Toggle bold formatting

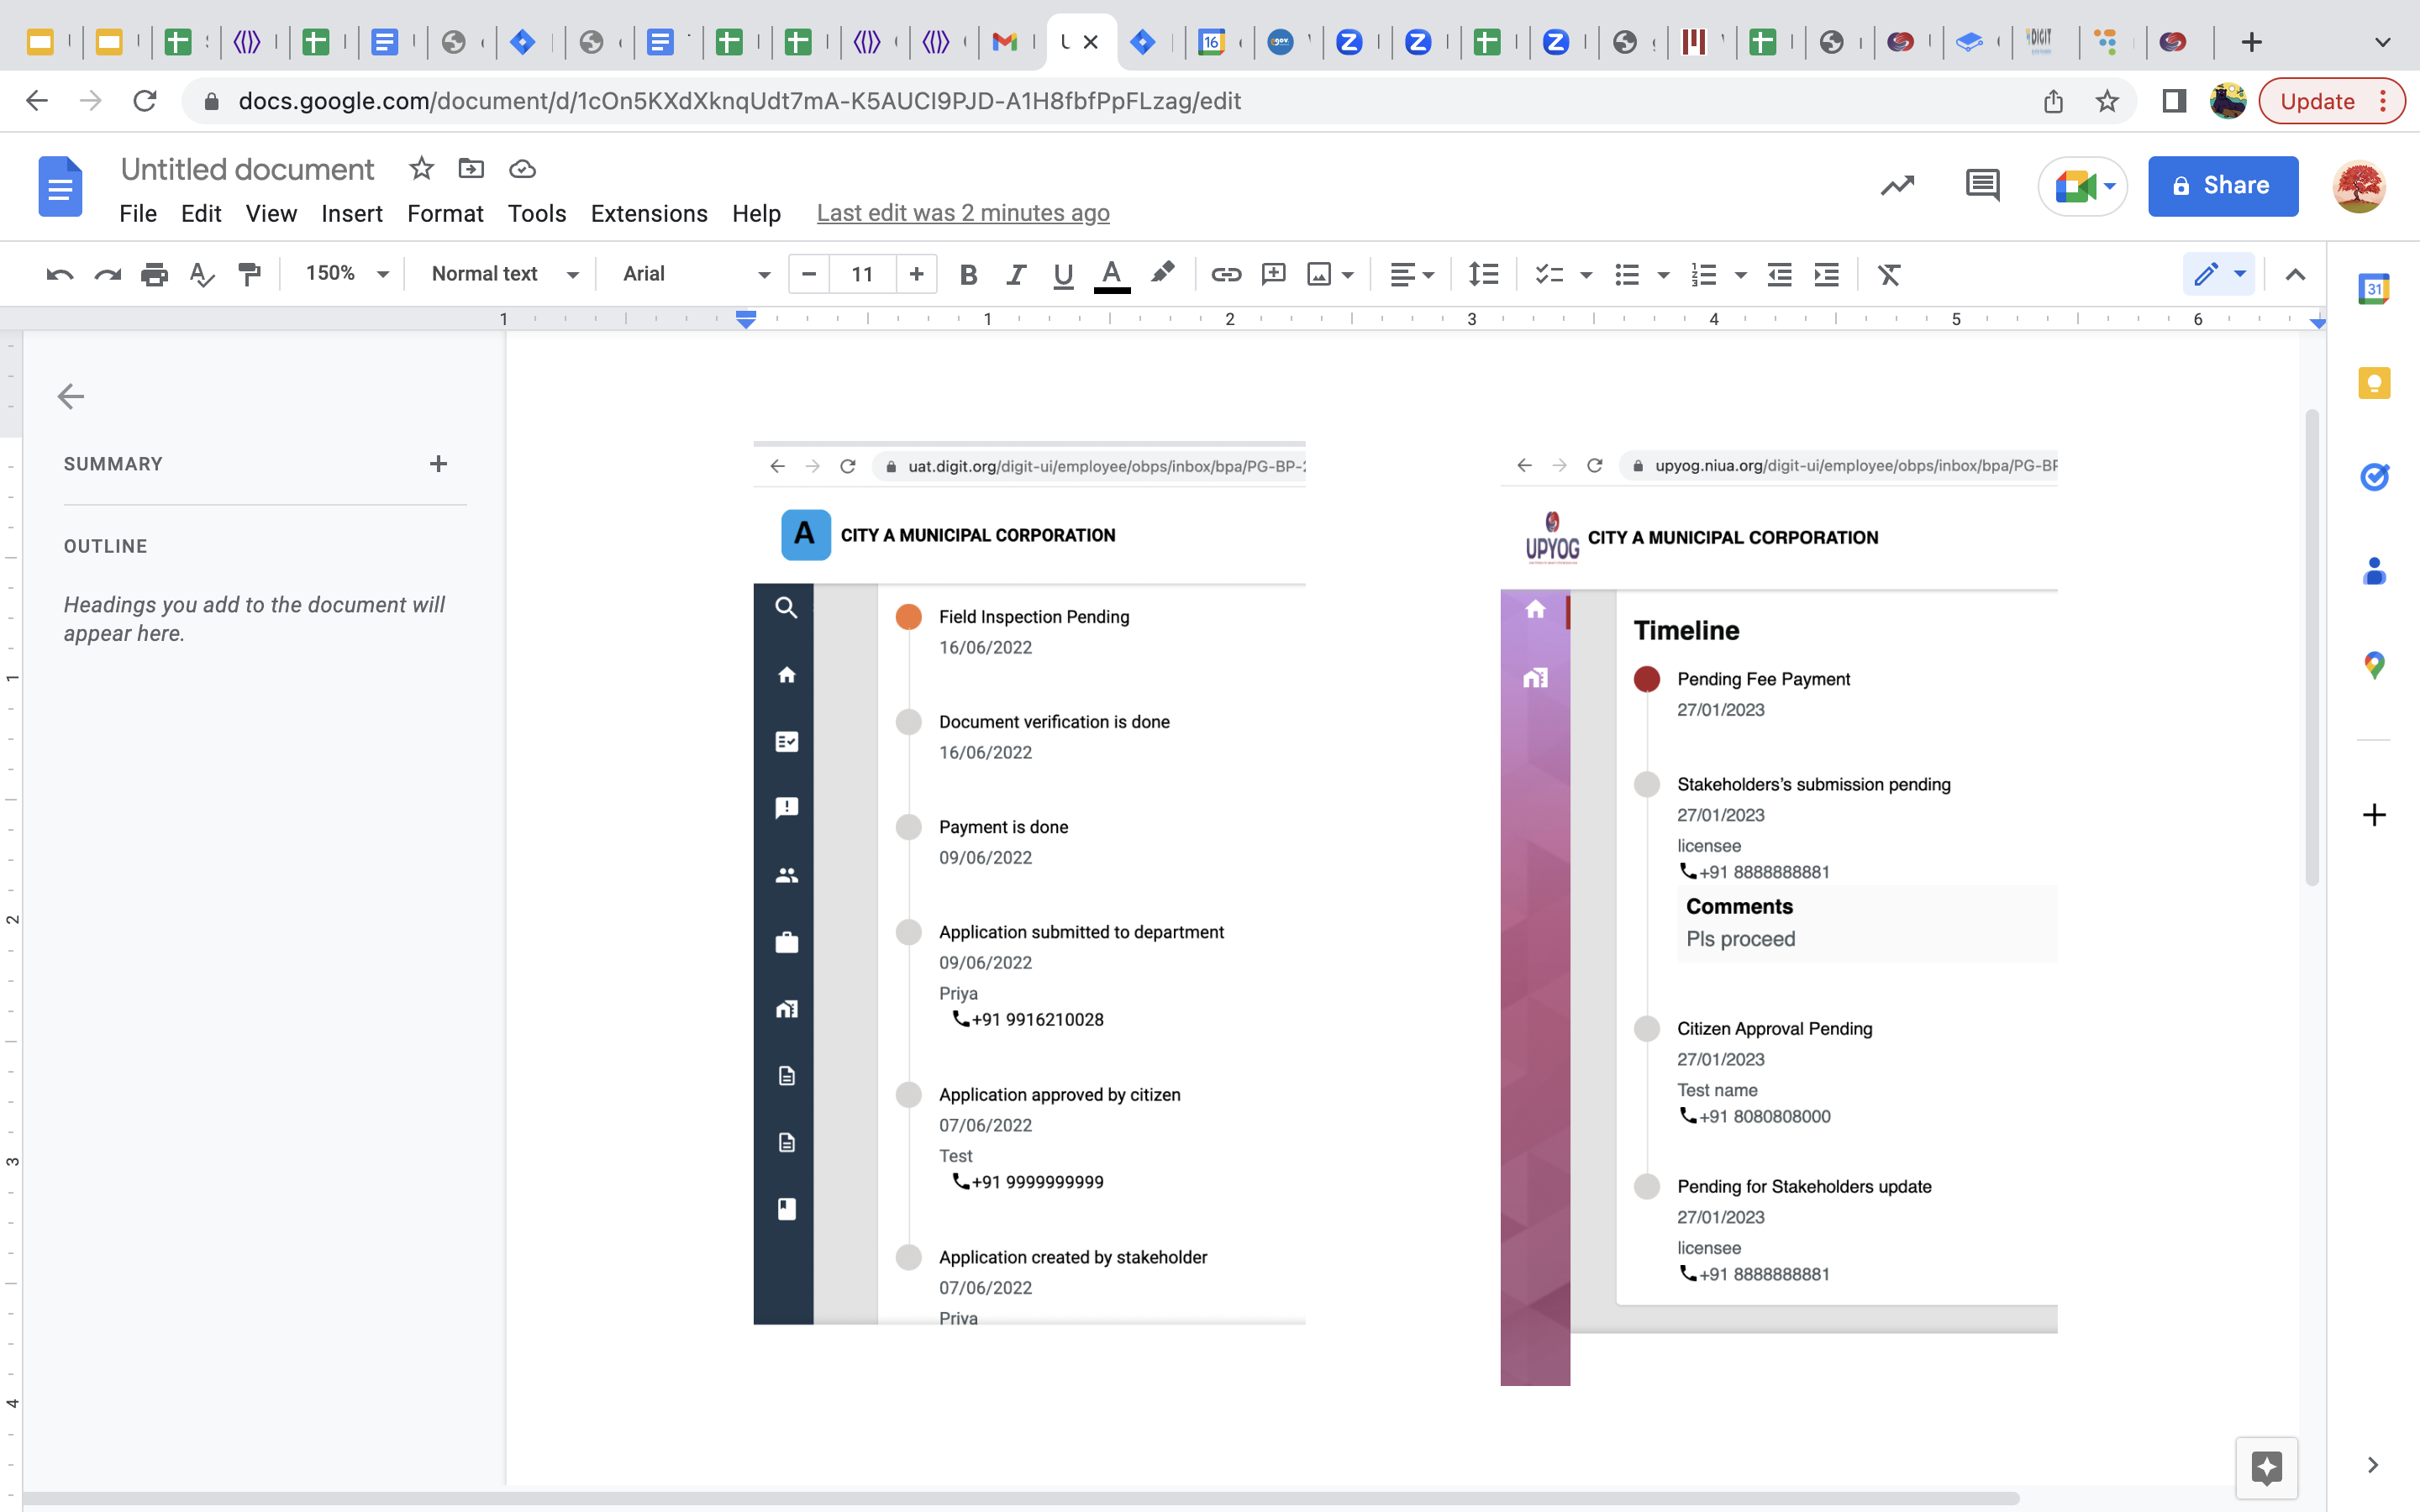[967, 274]
